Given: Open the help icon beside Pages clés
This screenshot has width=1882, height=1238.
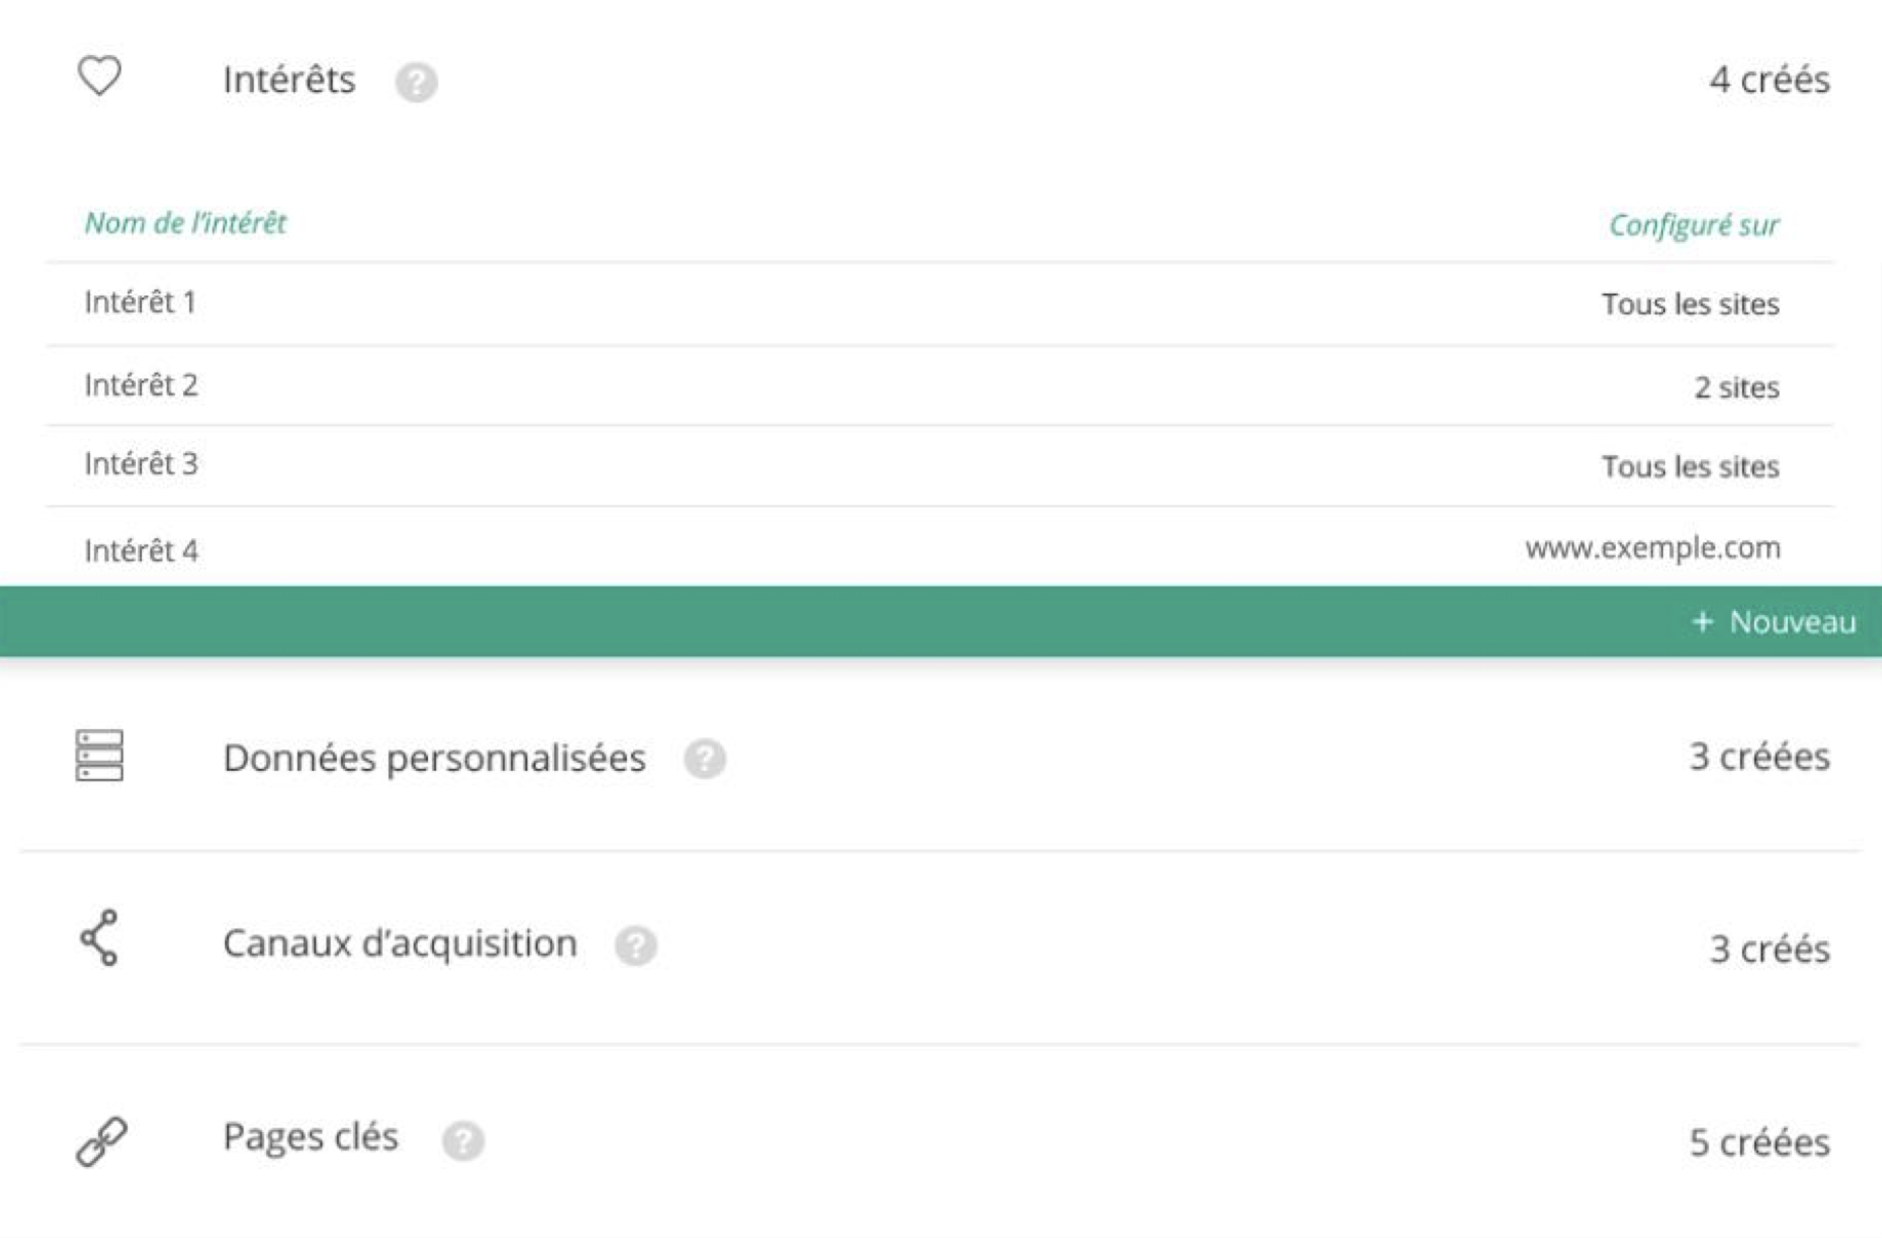Looking at the screenshot, I should coord(464,1140).
